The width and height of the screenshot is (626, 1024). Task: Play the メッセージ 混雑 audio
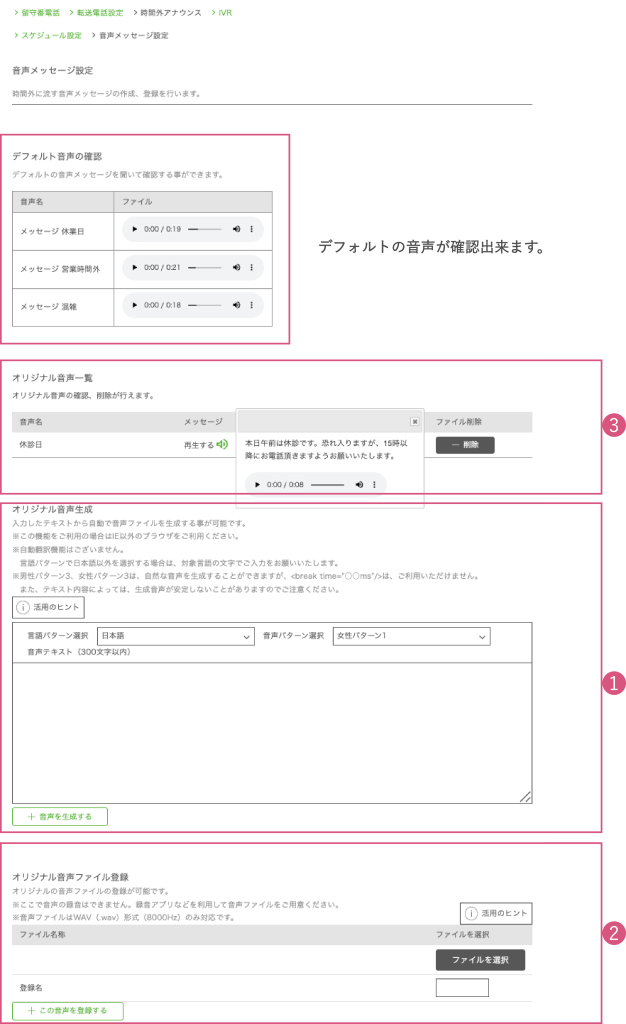(134, 305)
